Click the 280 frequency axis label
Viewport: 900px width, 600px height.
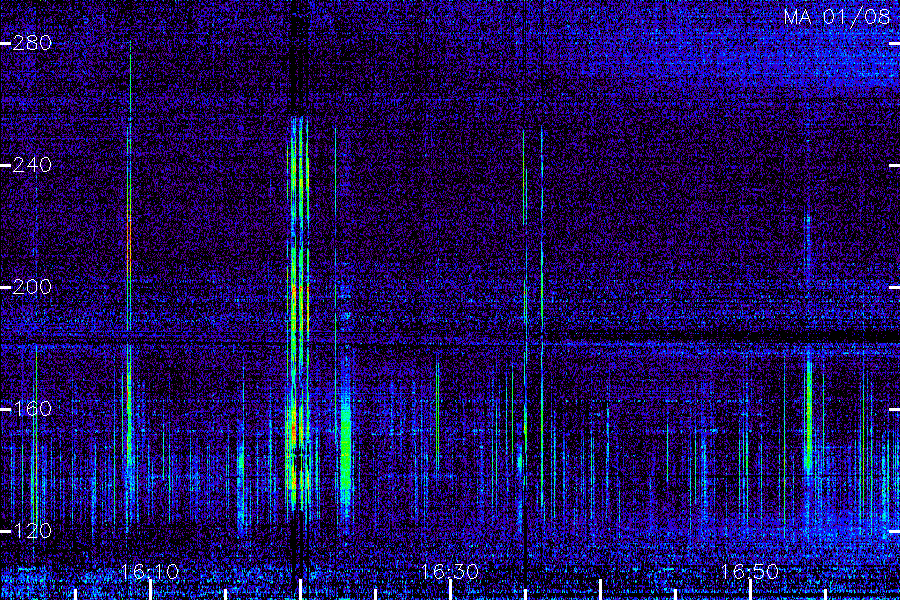point(32,43)
